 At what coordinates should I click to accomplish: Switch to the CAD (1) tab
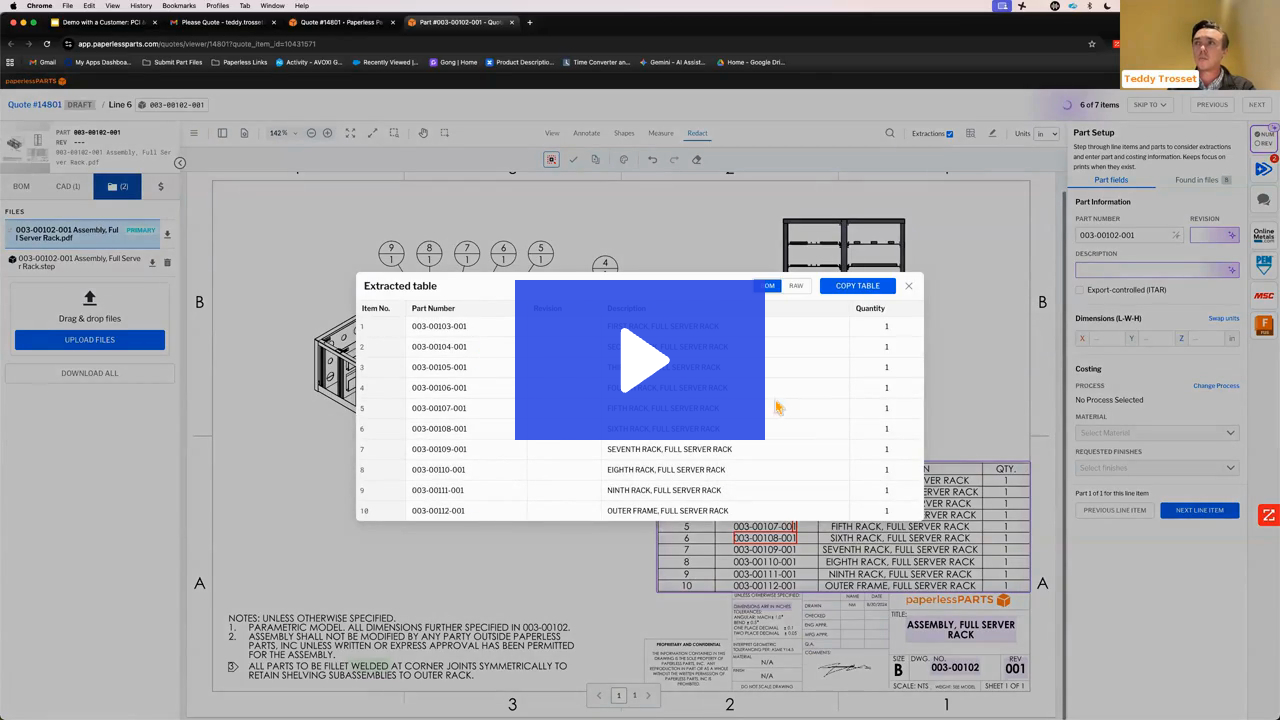(68, 186)
